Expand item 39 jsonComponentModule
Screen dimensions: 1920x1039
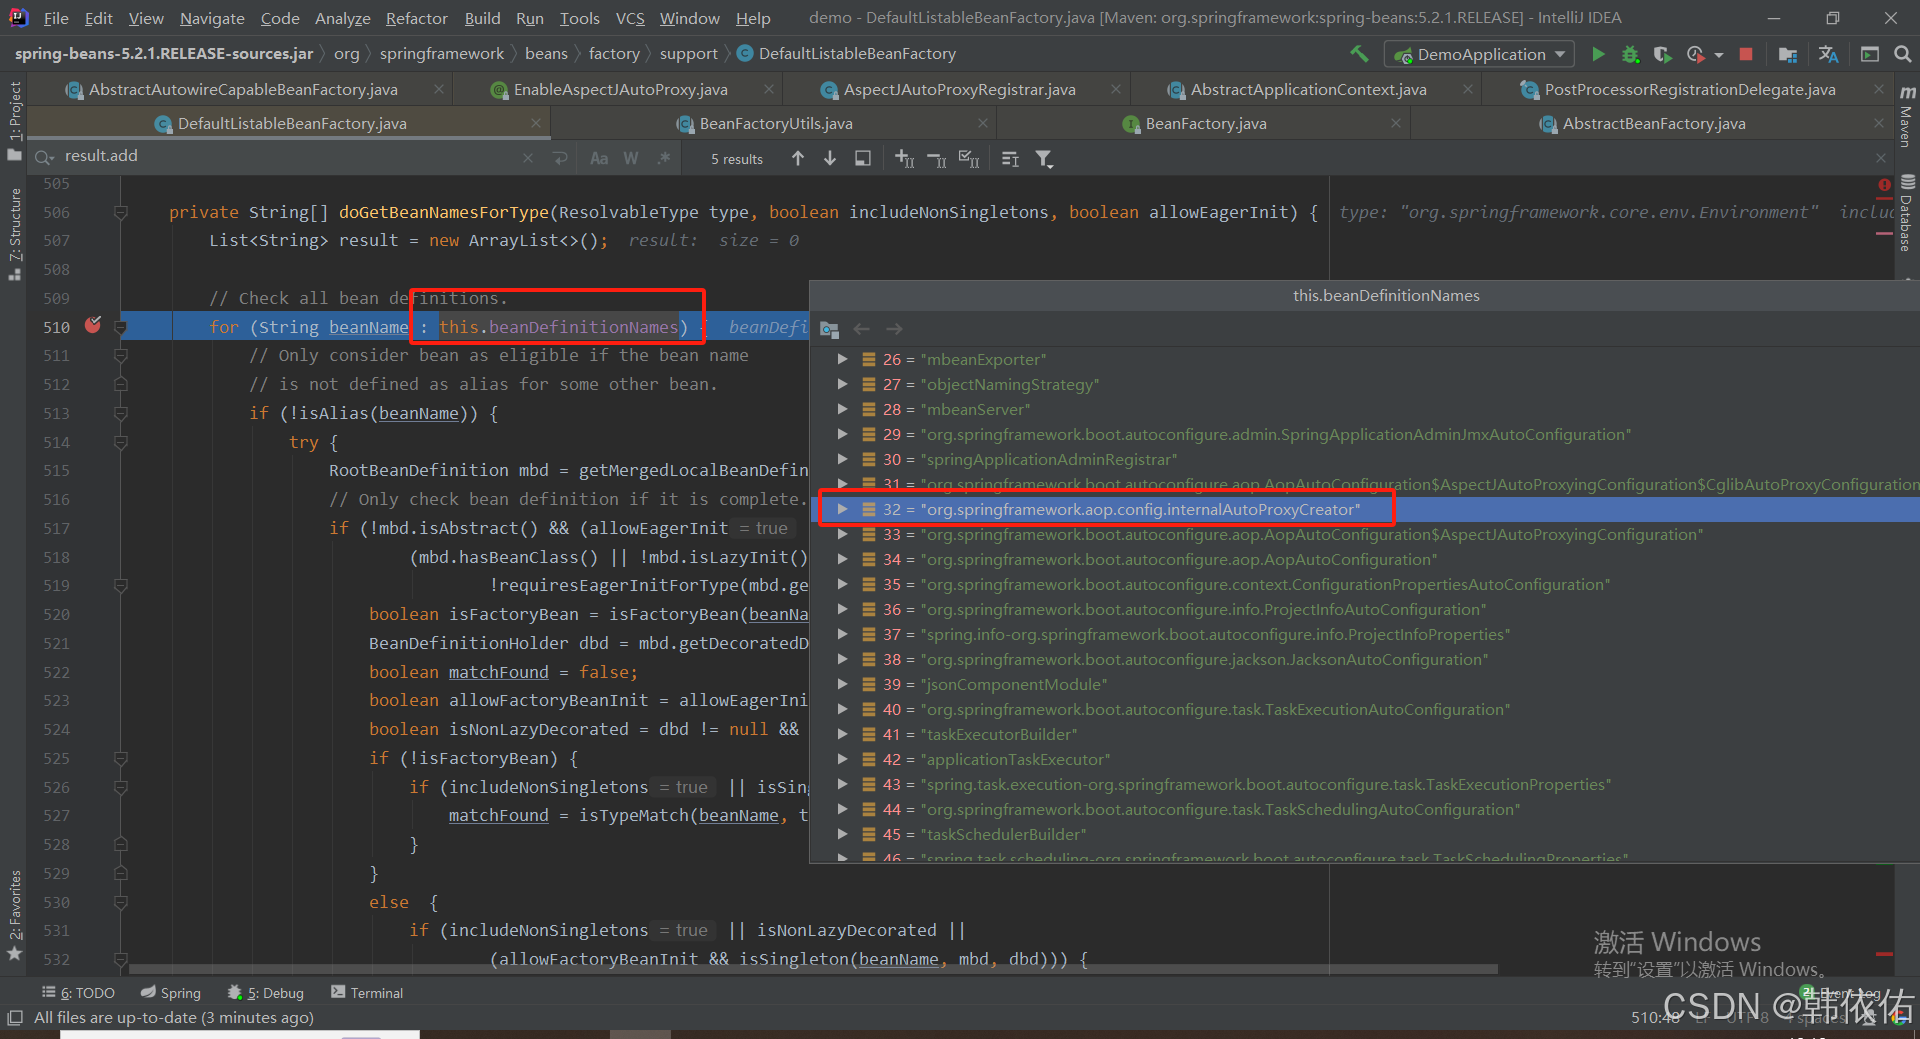(842, 684)
